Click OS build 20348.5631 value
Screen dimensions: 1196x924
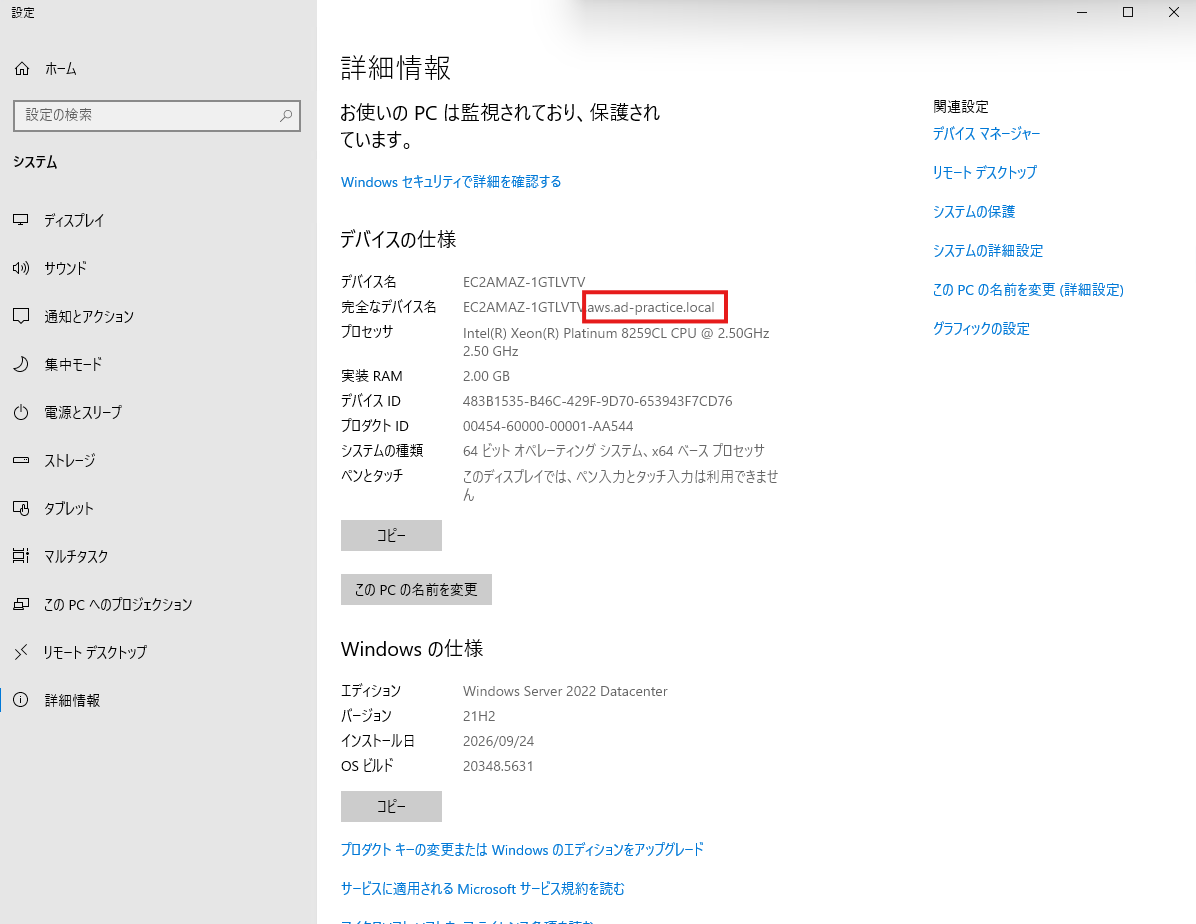click(x=498, y=766)
